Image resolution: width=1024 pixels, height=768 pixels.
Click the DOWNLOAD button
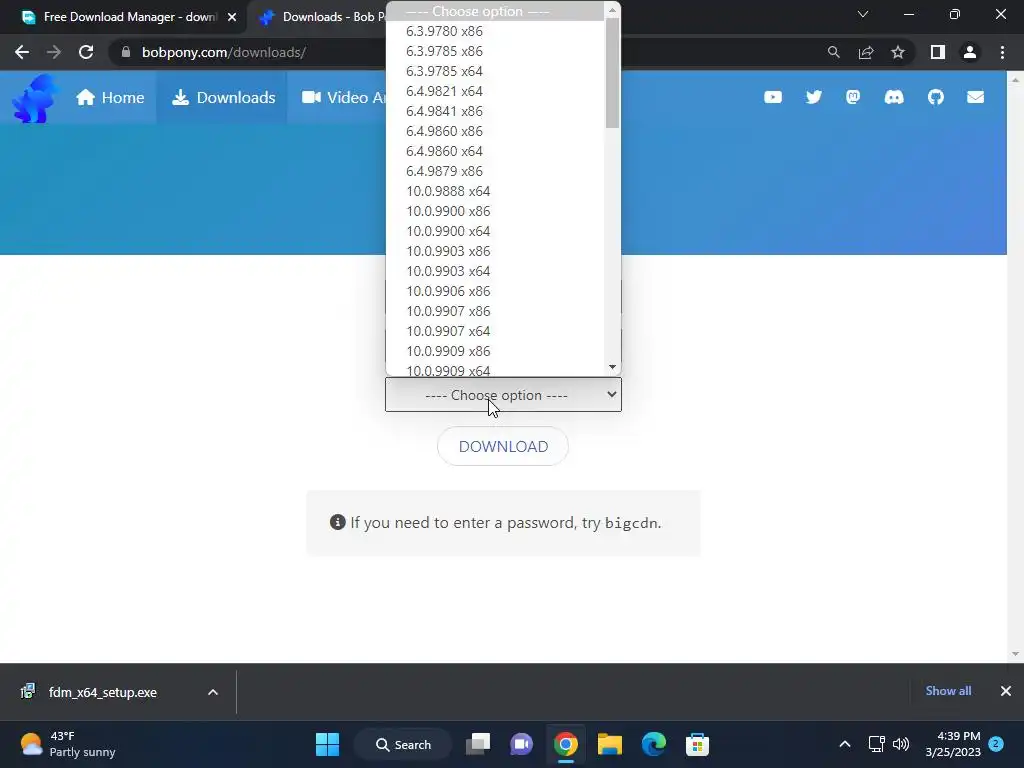pyautogui.click(x=503, y=447)
